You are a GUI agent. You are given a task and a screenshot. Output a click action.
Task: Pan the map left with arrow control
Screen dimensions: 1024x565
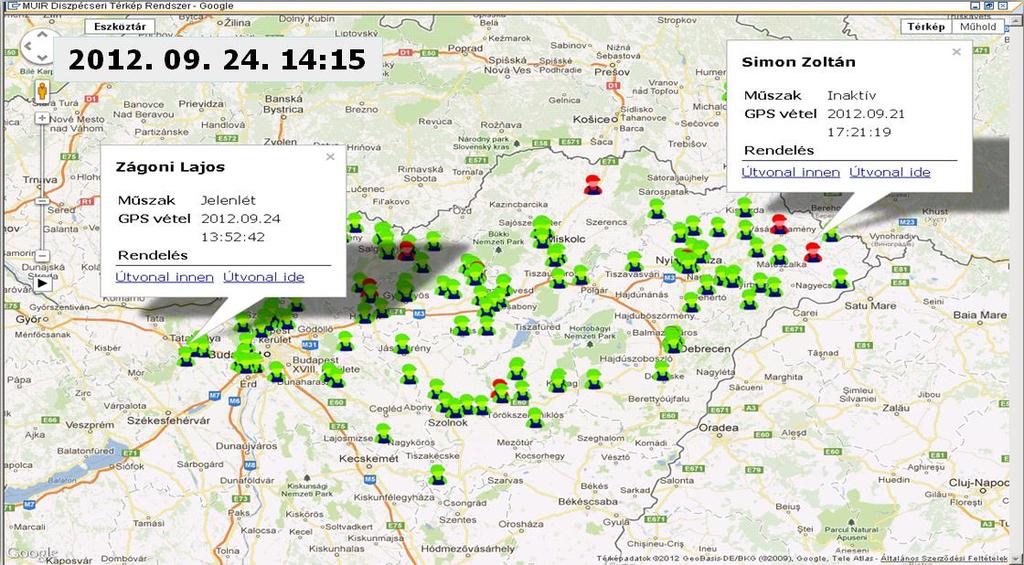coord(29,47)
